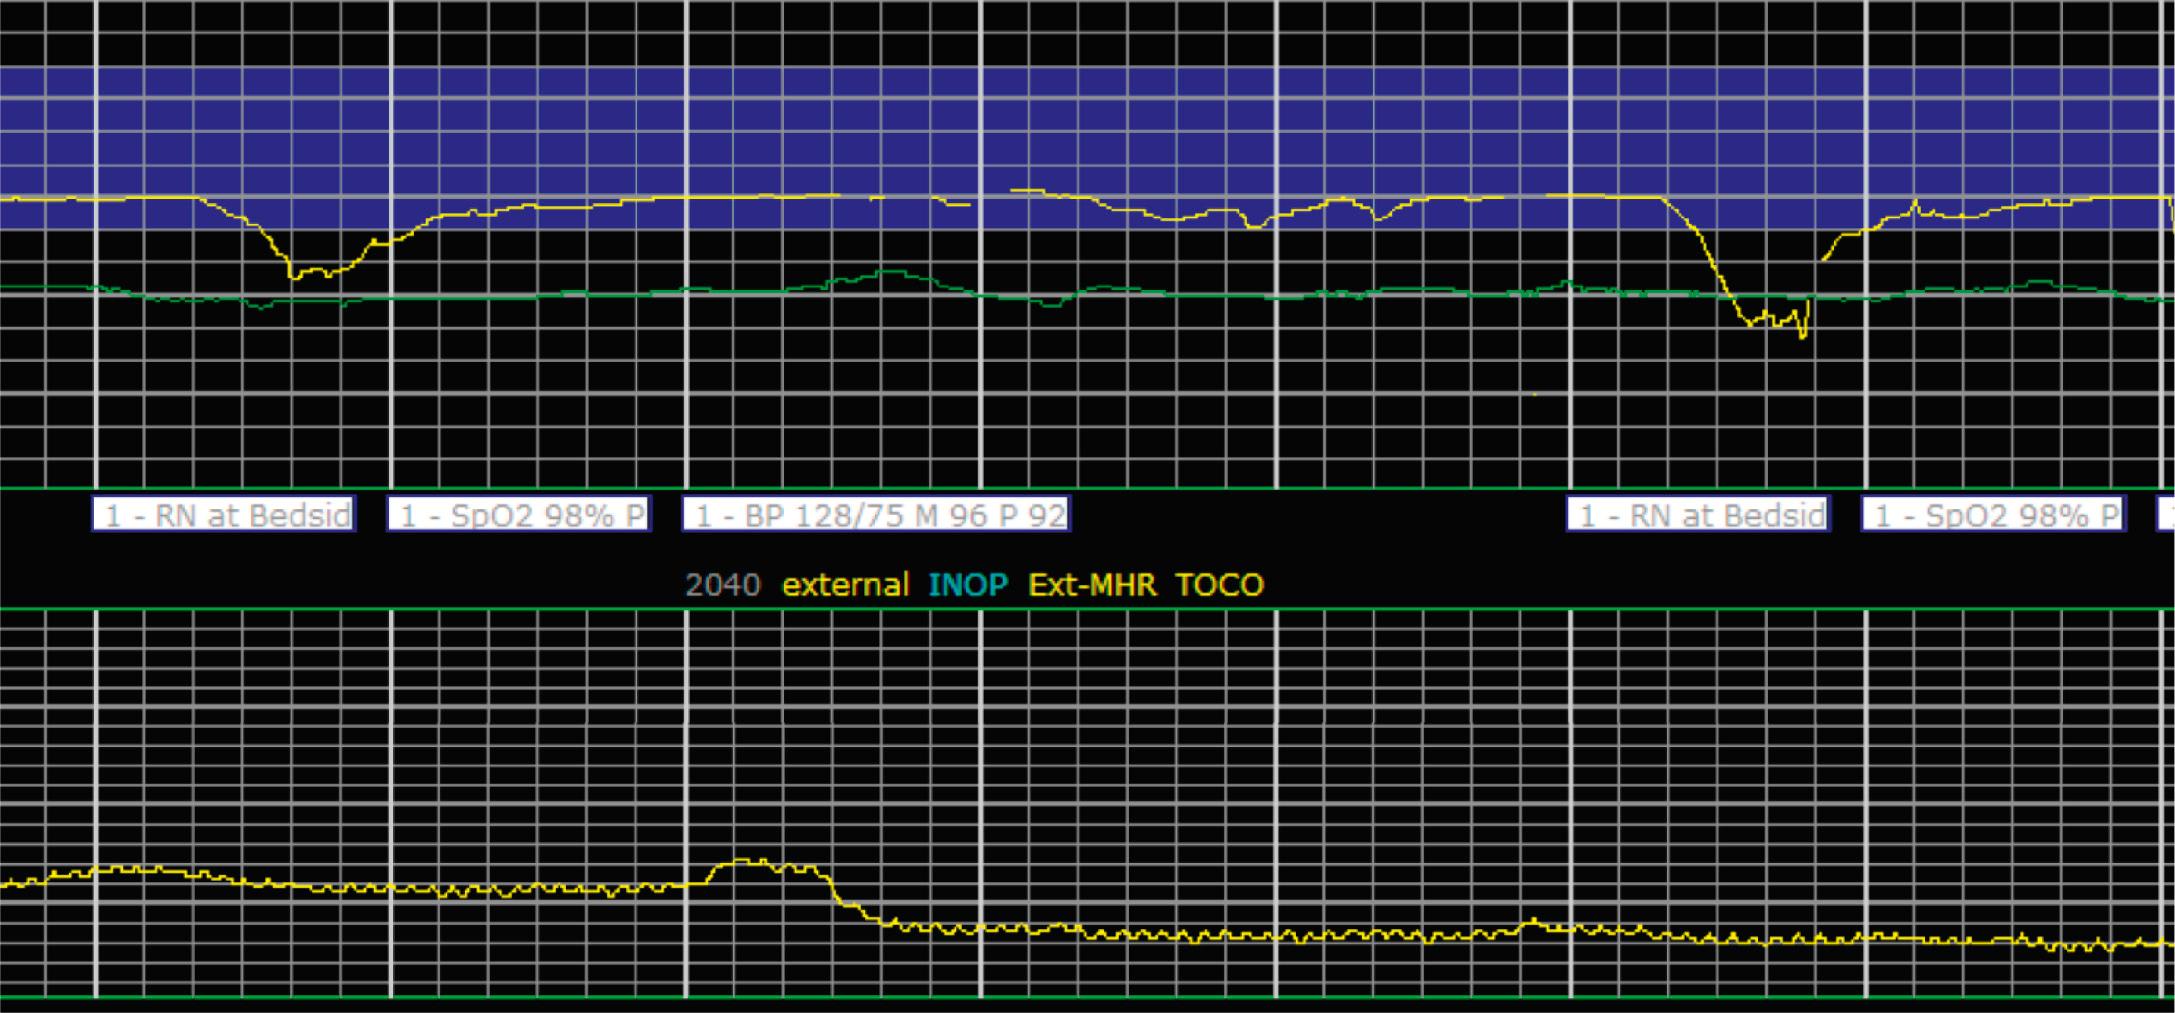Select the "1 - BP 128/75 M 96 P 92" annotation

[876, 514]
